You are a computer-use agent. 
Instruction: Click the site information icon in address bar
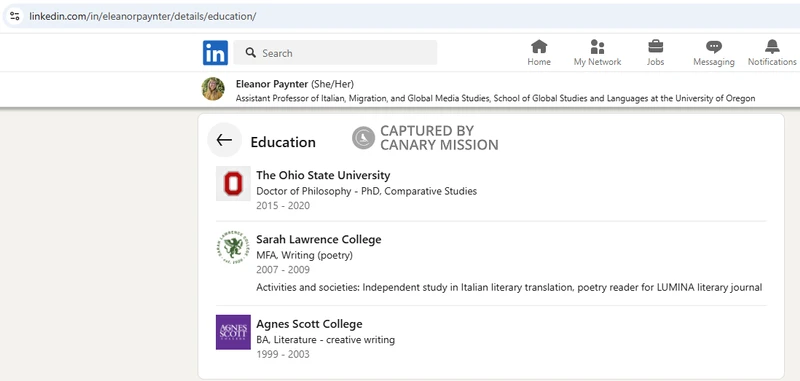click(x=14, y=16)
